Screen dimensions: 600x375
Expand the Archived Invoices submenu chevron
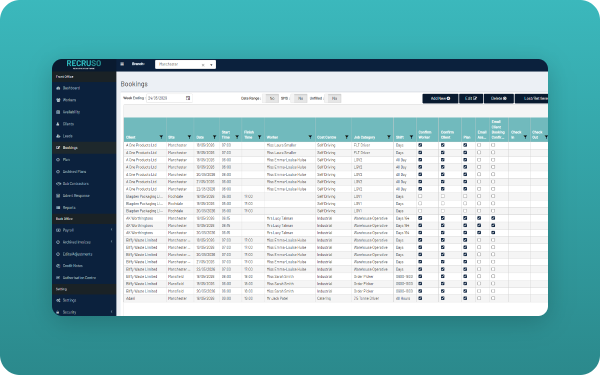(x=112, y=241)
